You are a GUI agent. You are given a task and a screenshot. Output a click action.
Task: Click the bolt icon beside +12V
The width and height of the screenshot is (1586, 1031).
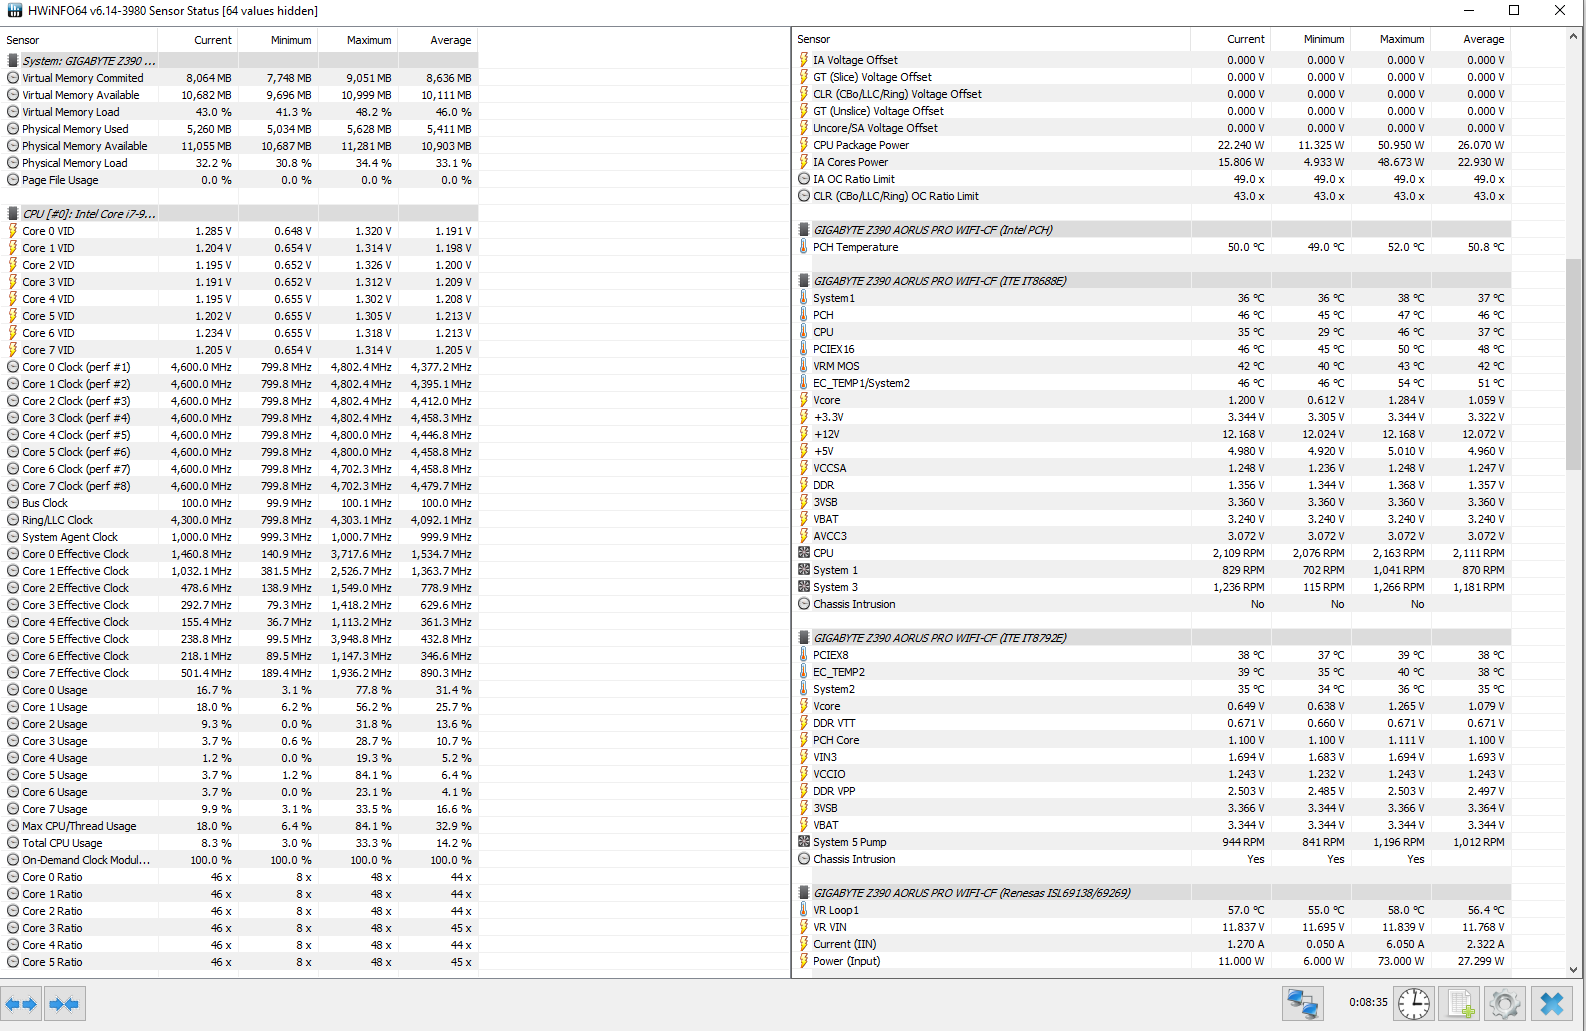804,434
